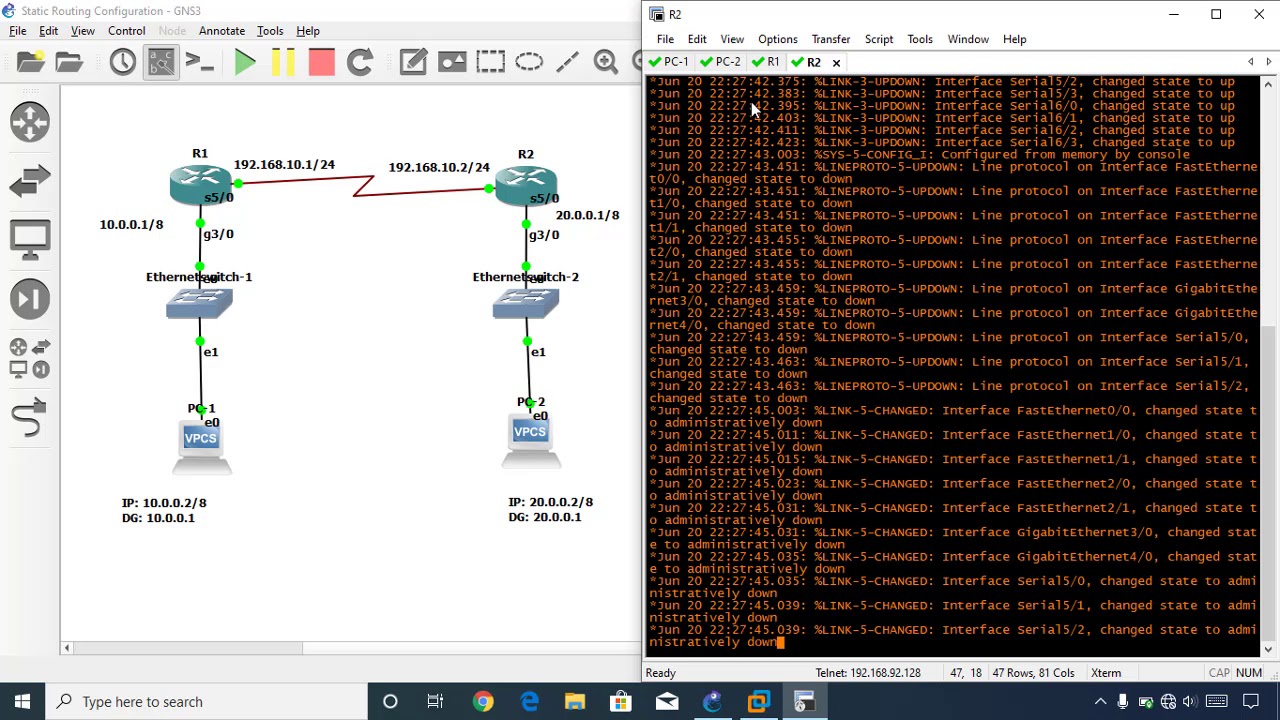The height and width of the screenshot is (720, 1280).
Task: Select router R2 in topology
Action: (526, 184)
